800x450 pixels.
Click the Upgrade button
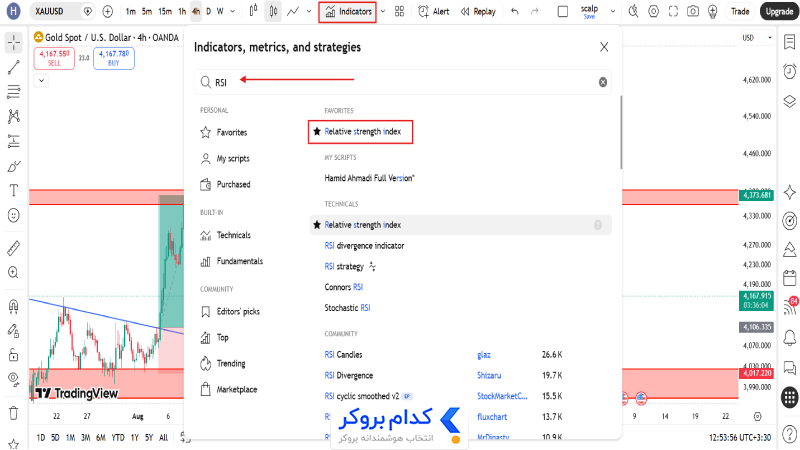[779, 11]
